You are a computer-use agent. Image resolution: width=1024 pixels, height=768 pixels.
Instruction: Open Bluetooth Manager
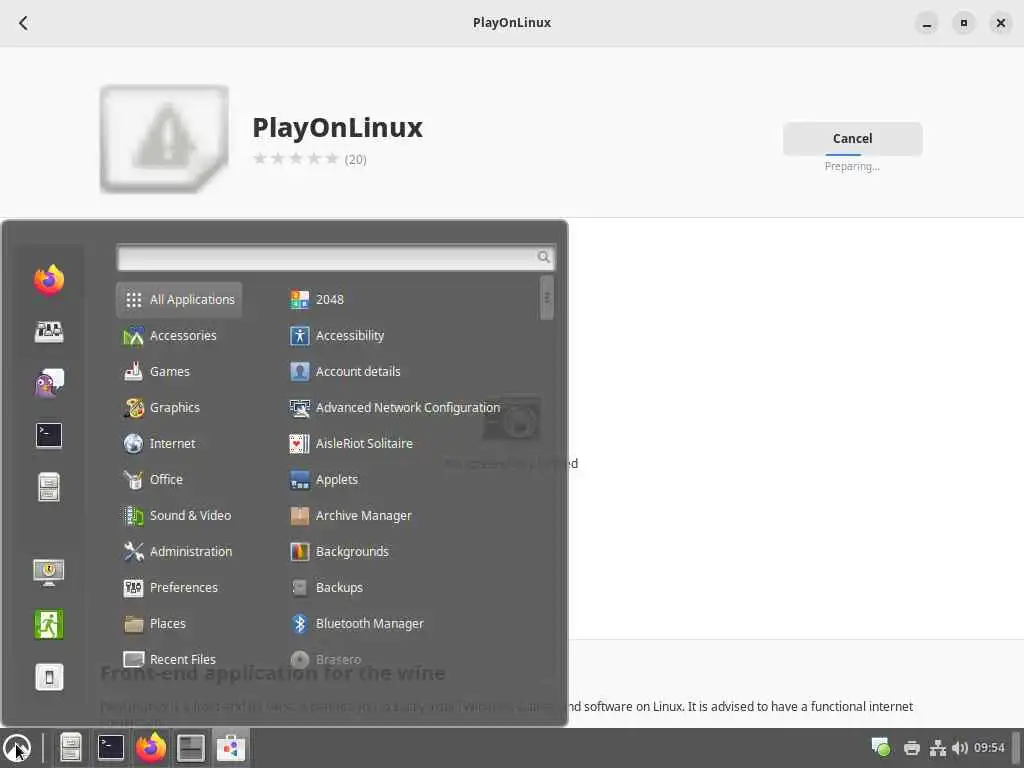point(357,623)
